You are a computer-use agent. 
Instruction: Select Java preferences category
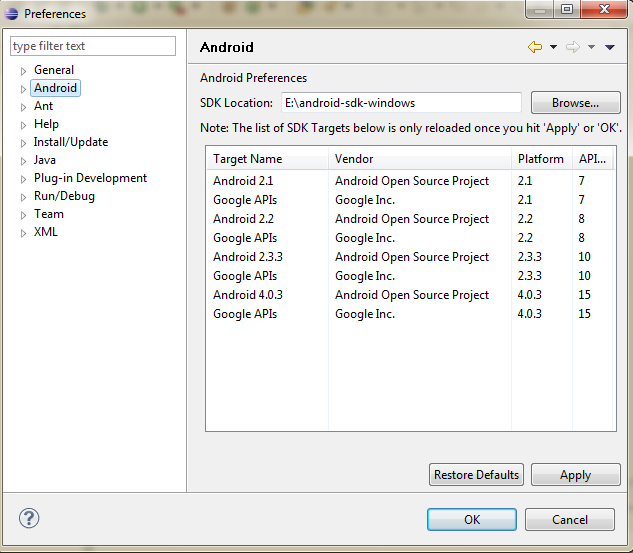(x=44, y=160)
